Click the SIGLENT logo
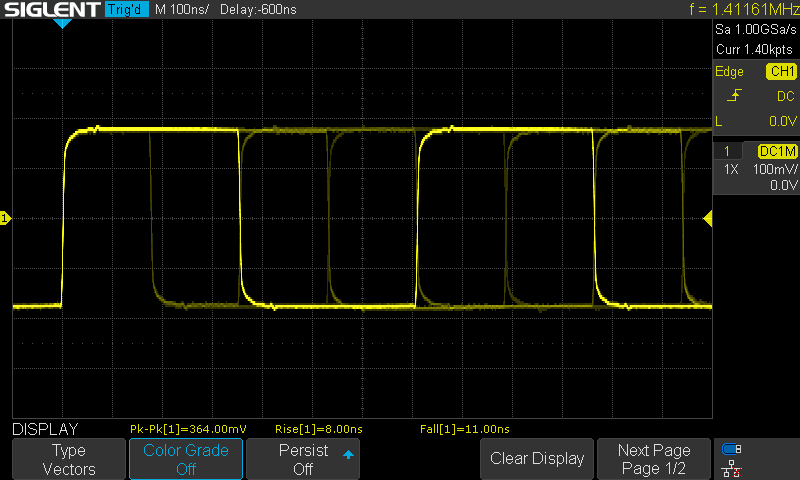This screenshot has height=480, width=800. [51, 10]
